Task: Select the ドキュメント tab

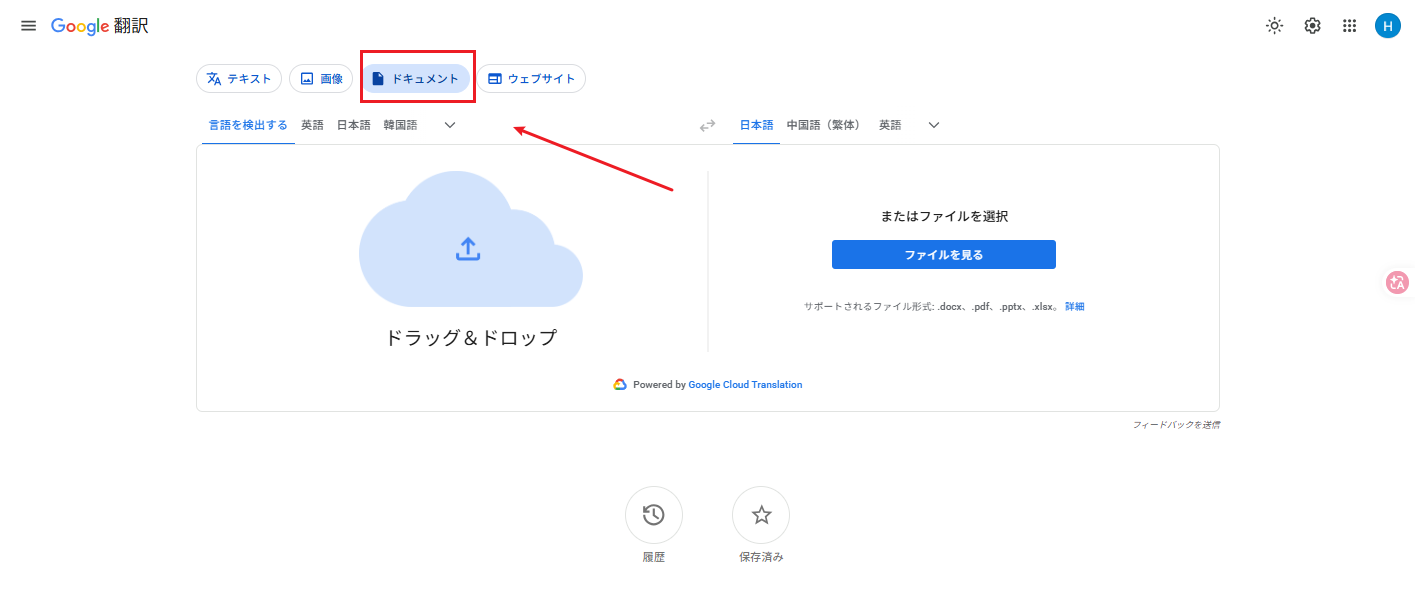Action: tap(415, 79)
